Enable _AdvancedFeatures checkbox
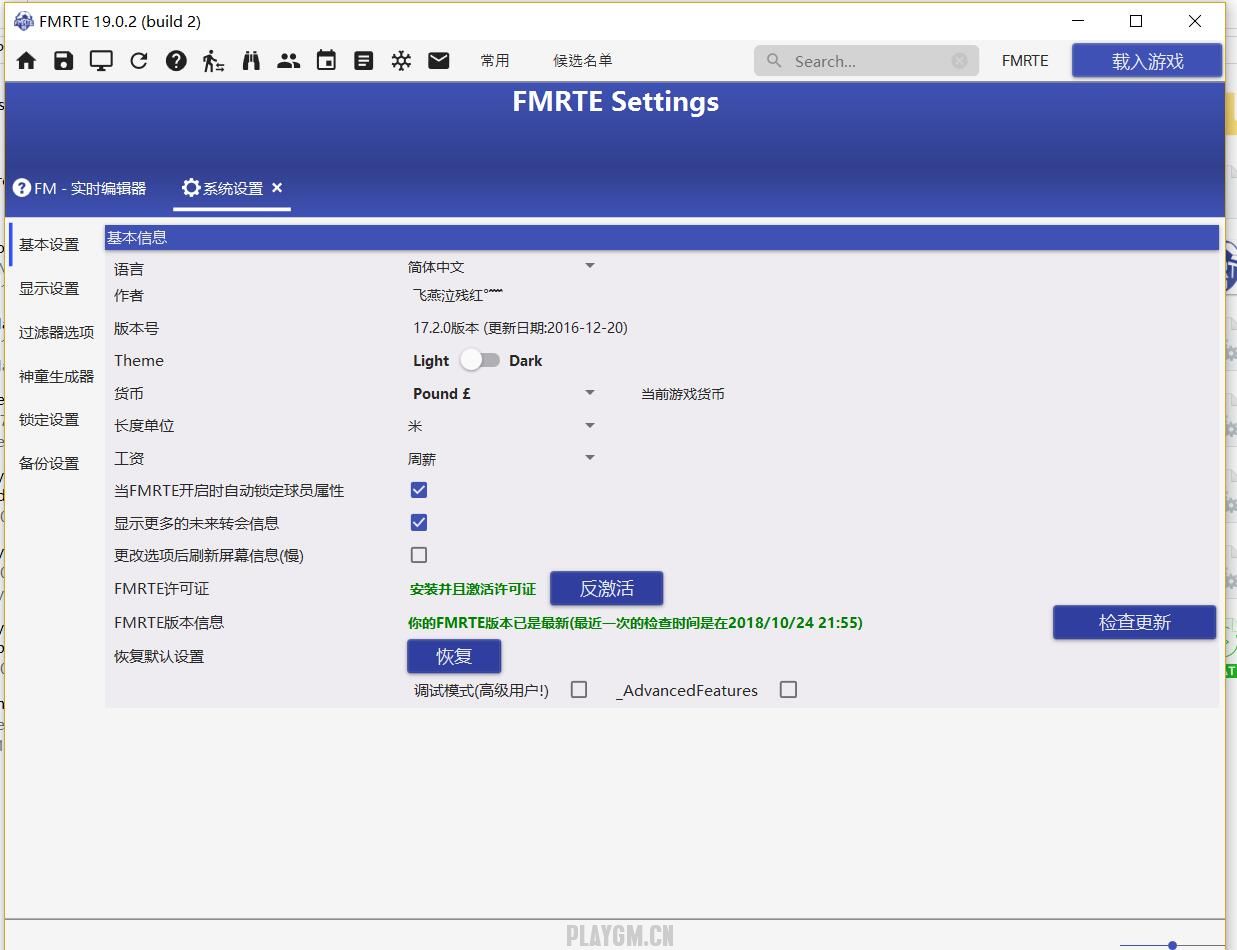 pos(789,689)
